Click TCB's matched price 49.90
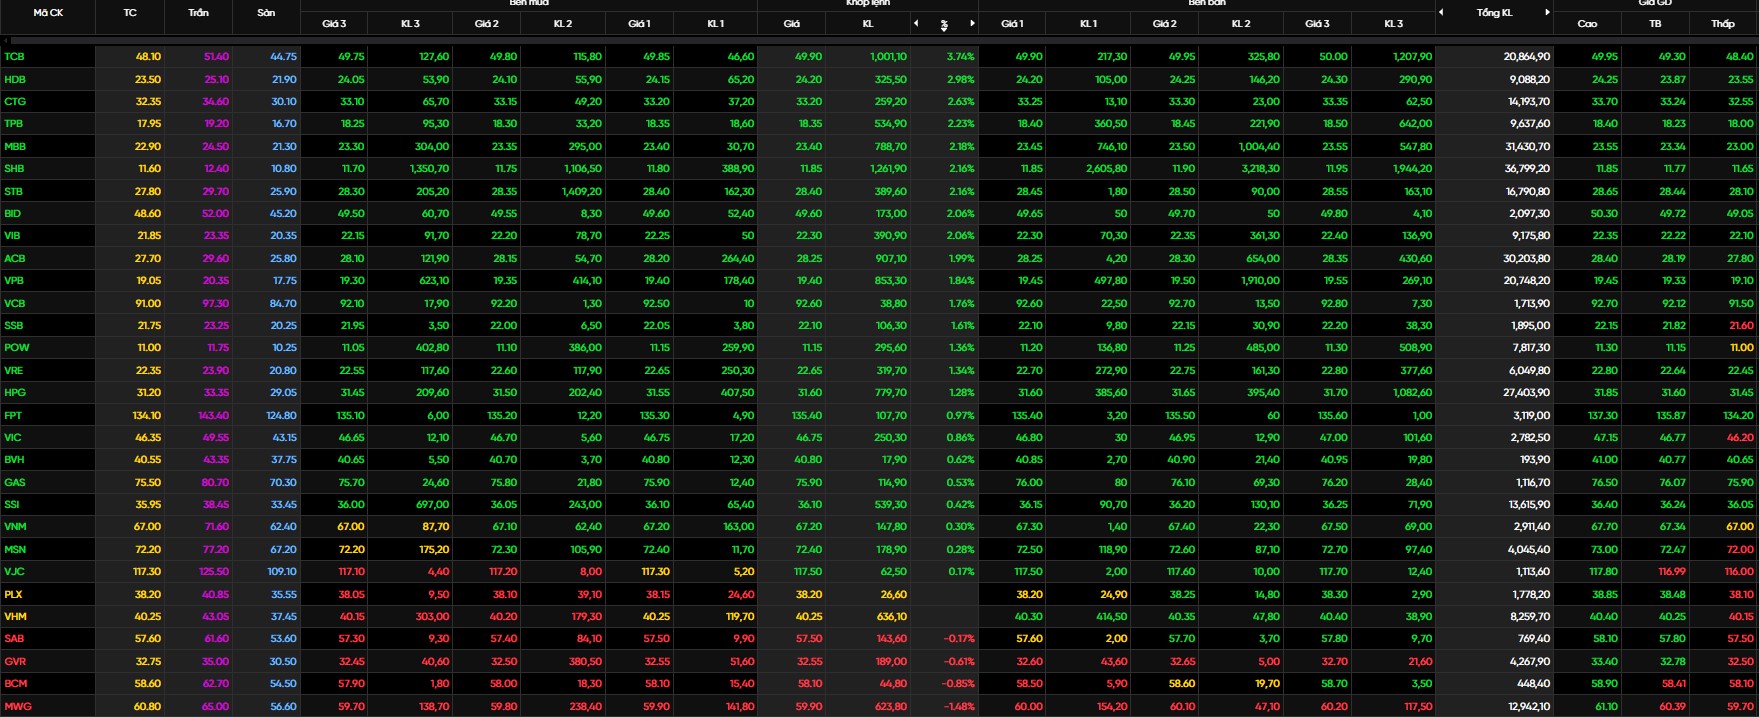The image size is (1759, 717). (808, 57)
